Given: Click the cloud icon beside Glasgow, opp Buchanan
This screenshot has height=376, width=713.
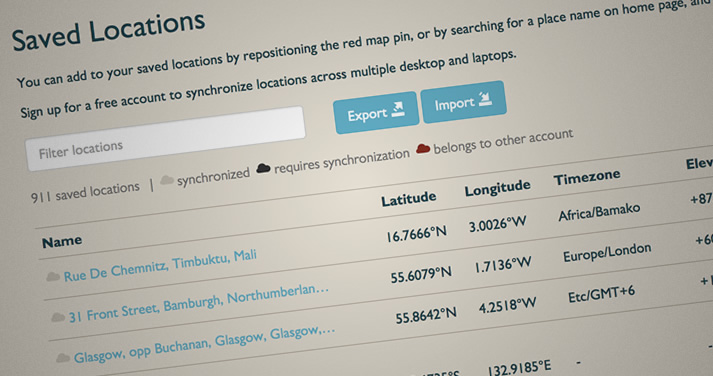Looking at the screenshot, I should click(x=63, y=358).
